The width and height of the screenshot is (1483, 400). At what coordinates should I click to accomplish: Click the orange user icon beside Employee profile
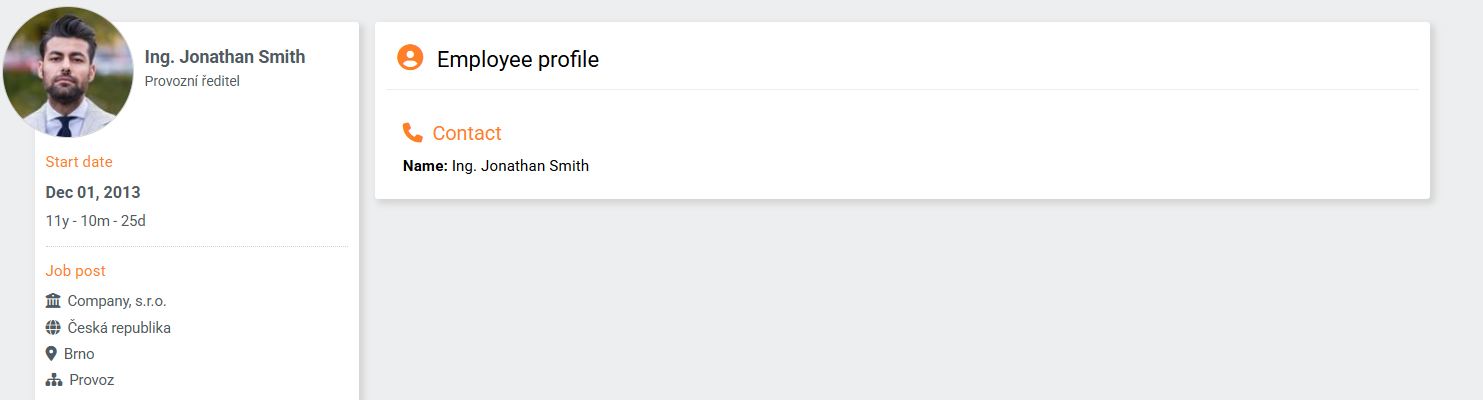pyautogui.click(x=410, y=58)
